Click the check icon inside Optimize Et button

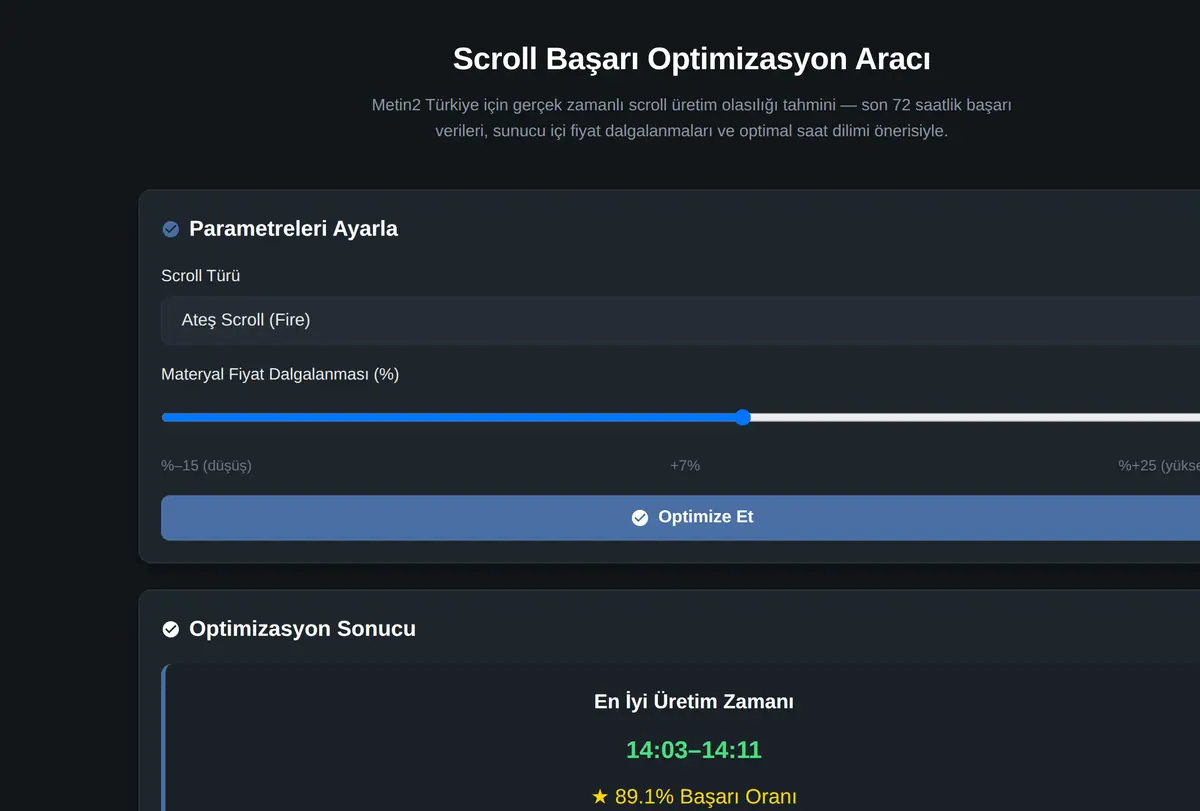click(x=640, y=518)
